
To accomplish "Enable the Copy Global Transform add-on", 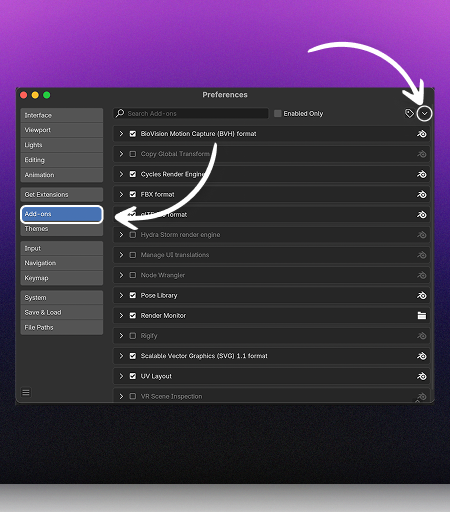I will point(133,154).
